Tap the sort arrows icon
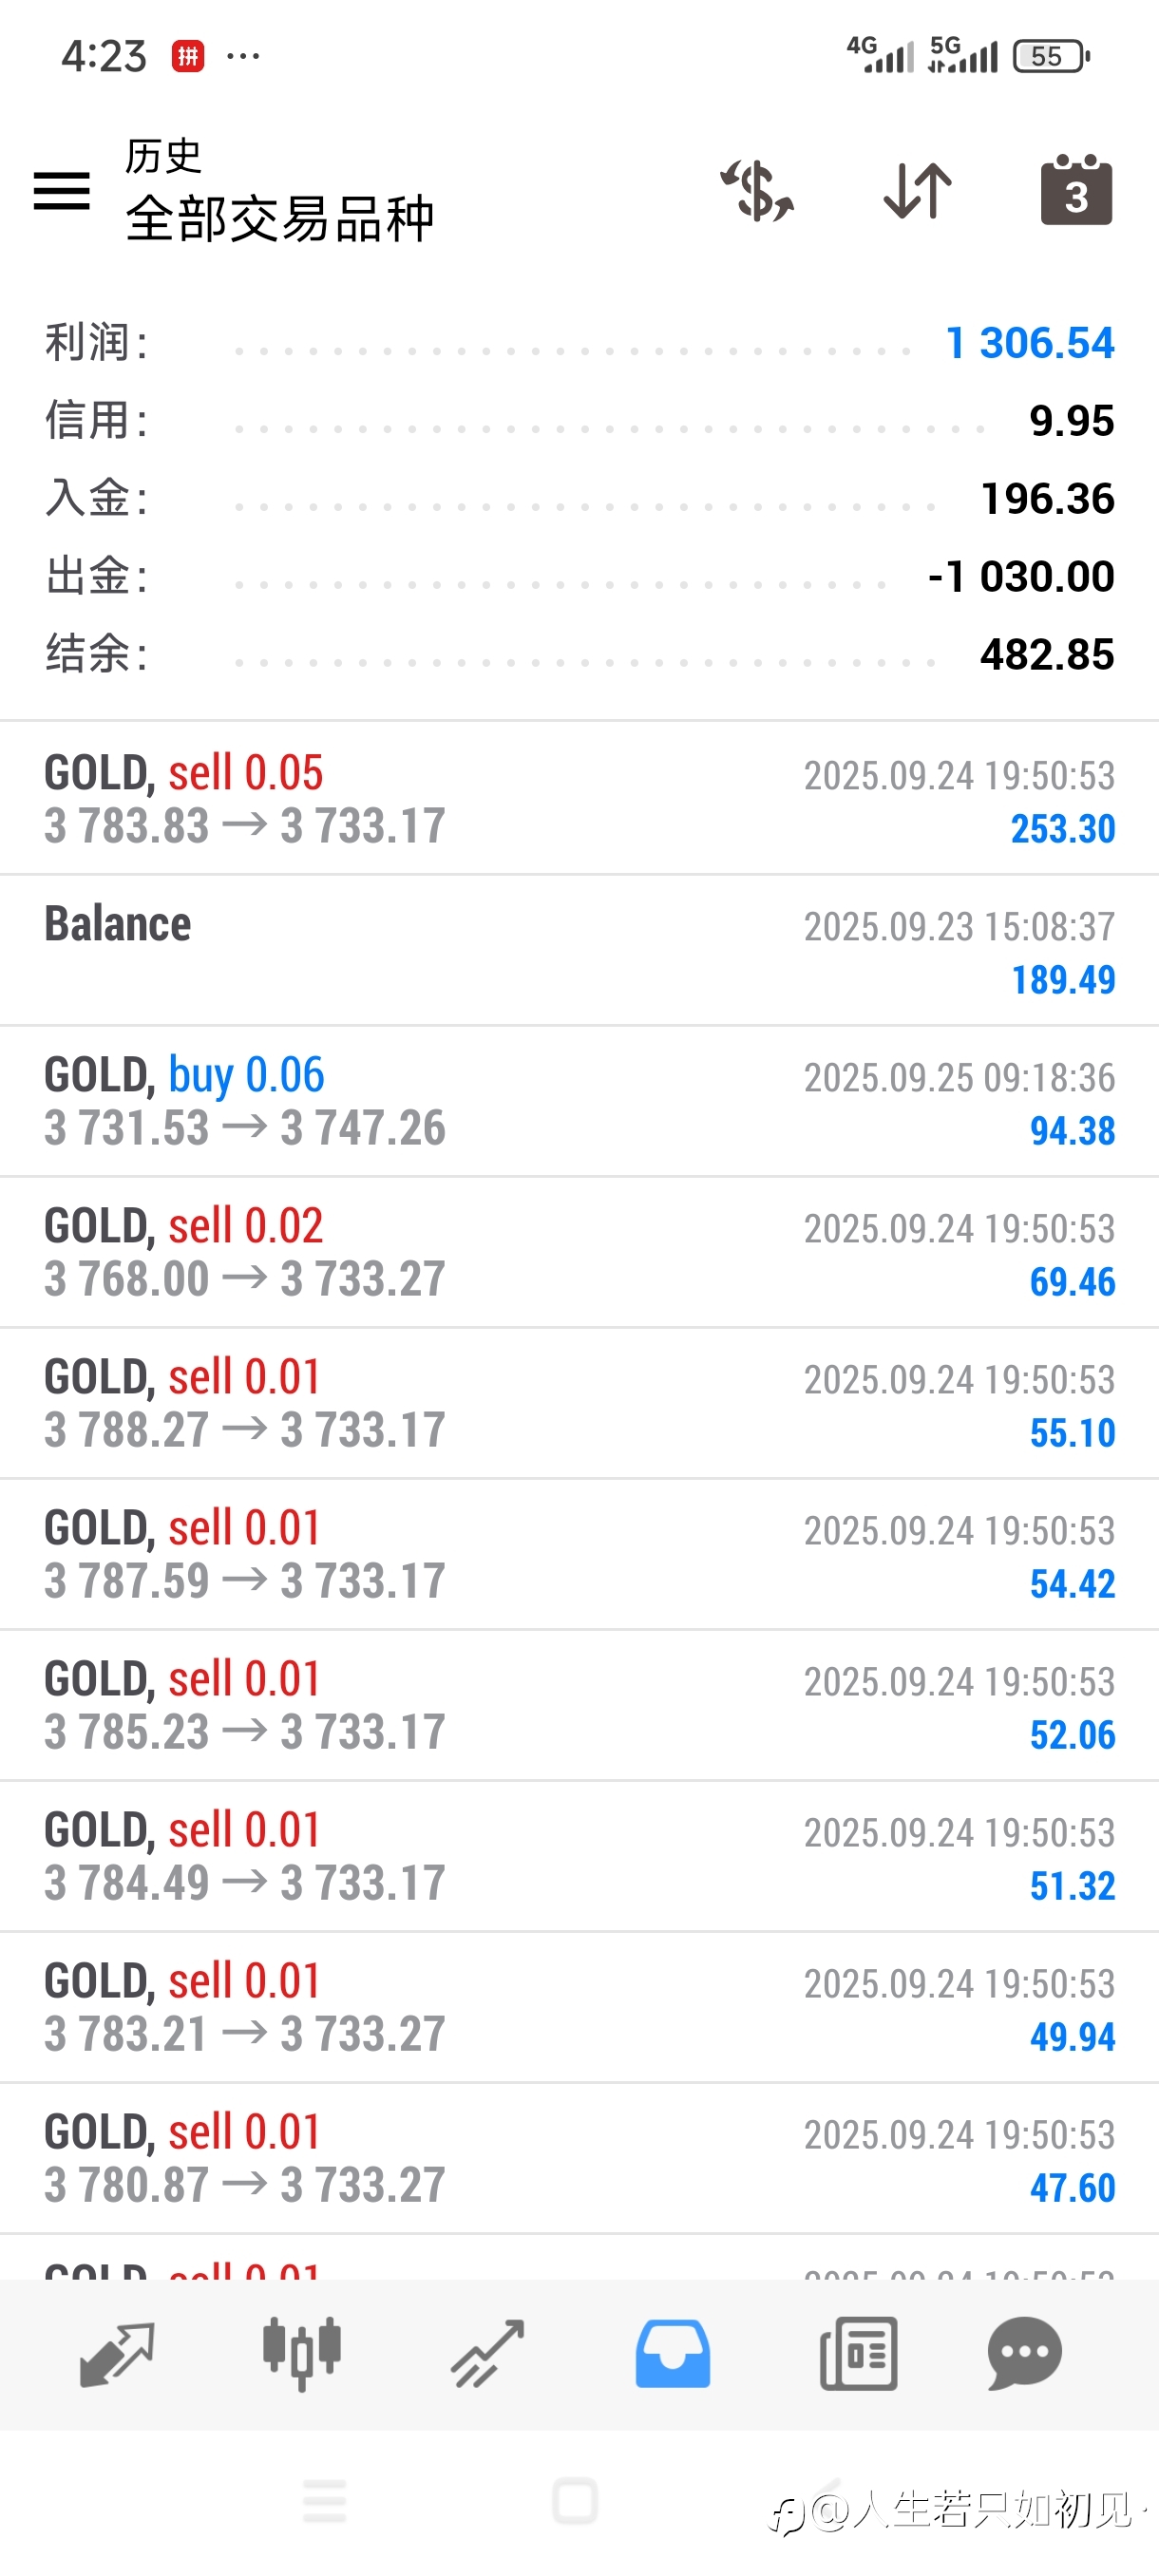 click(917, 190)
